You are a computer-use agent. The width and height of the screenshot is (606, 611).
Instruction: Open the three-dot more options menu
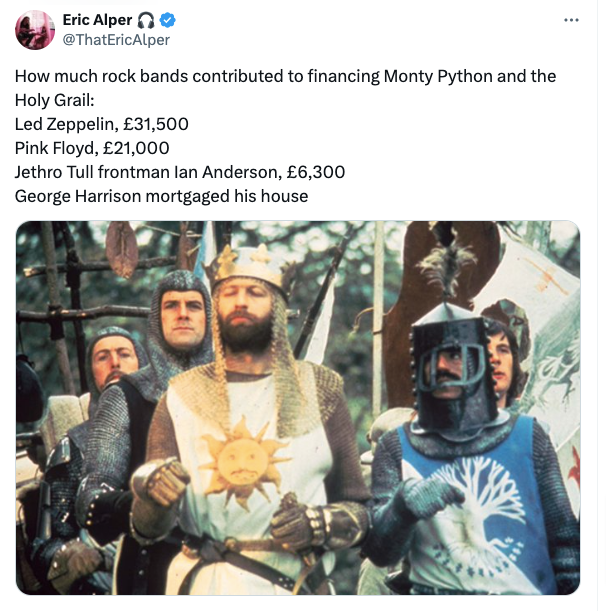(571, 20)
